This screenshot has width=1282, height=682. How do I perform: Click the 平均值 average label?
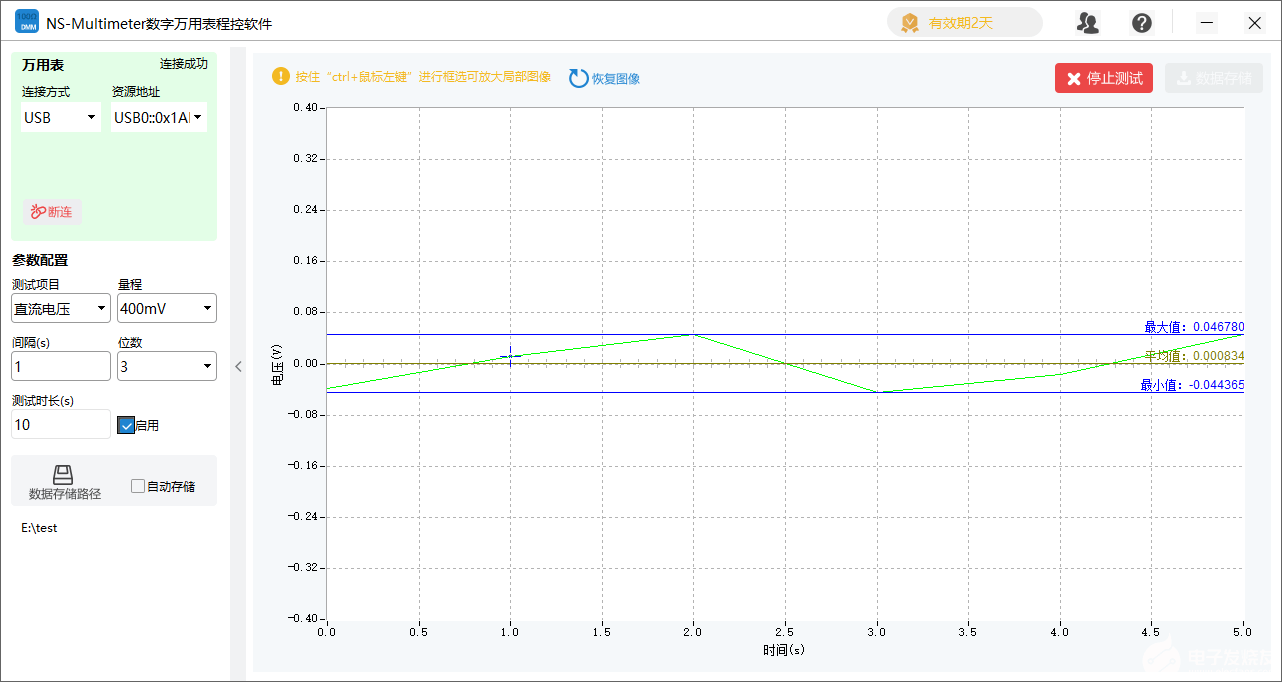1194,356
